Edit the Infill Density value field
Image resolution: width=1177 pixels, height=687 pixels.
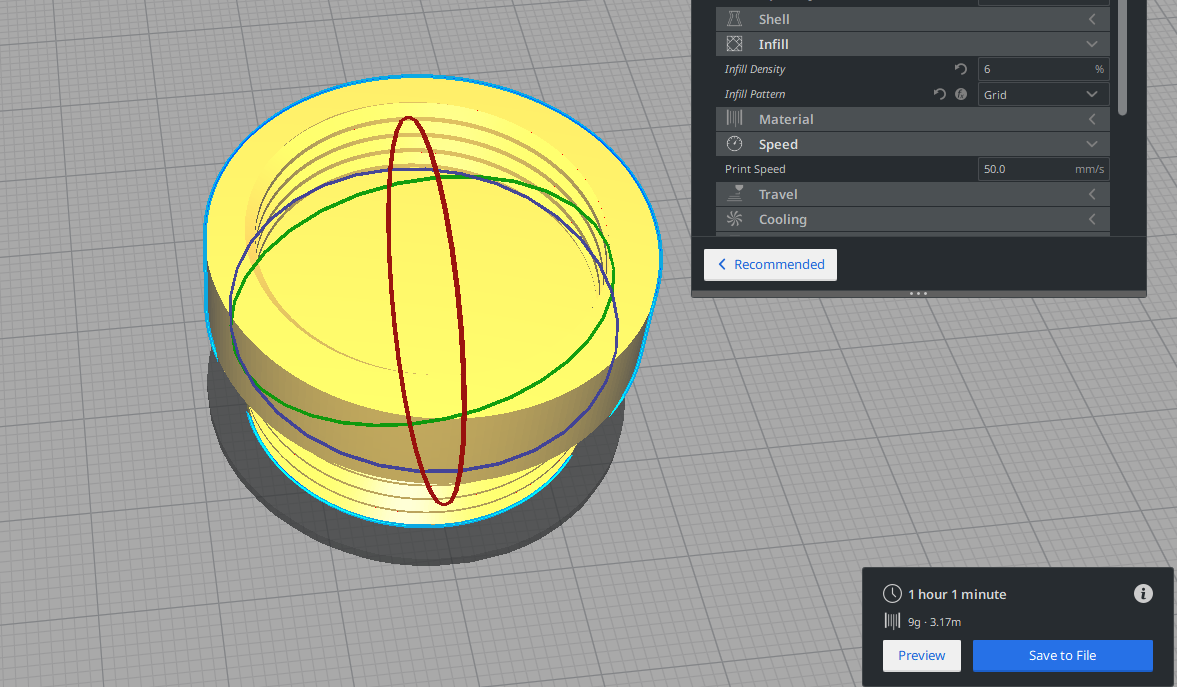pyautogui.click(x=1043, y=69)
